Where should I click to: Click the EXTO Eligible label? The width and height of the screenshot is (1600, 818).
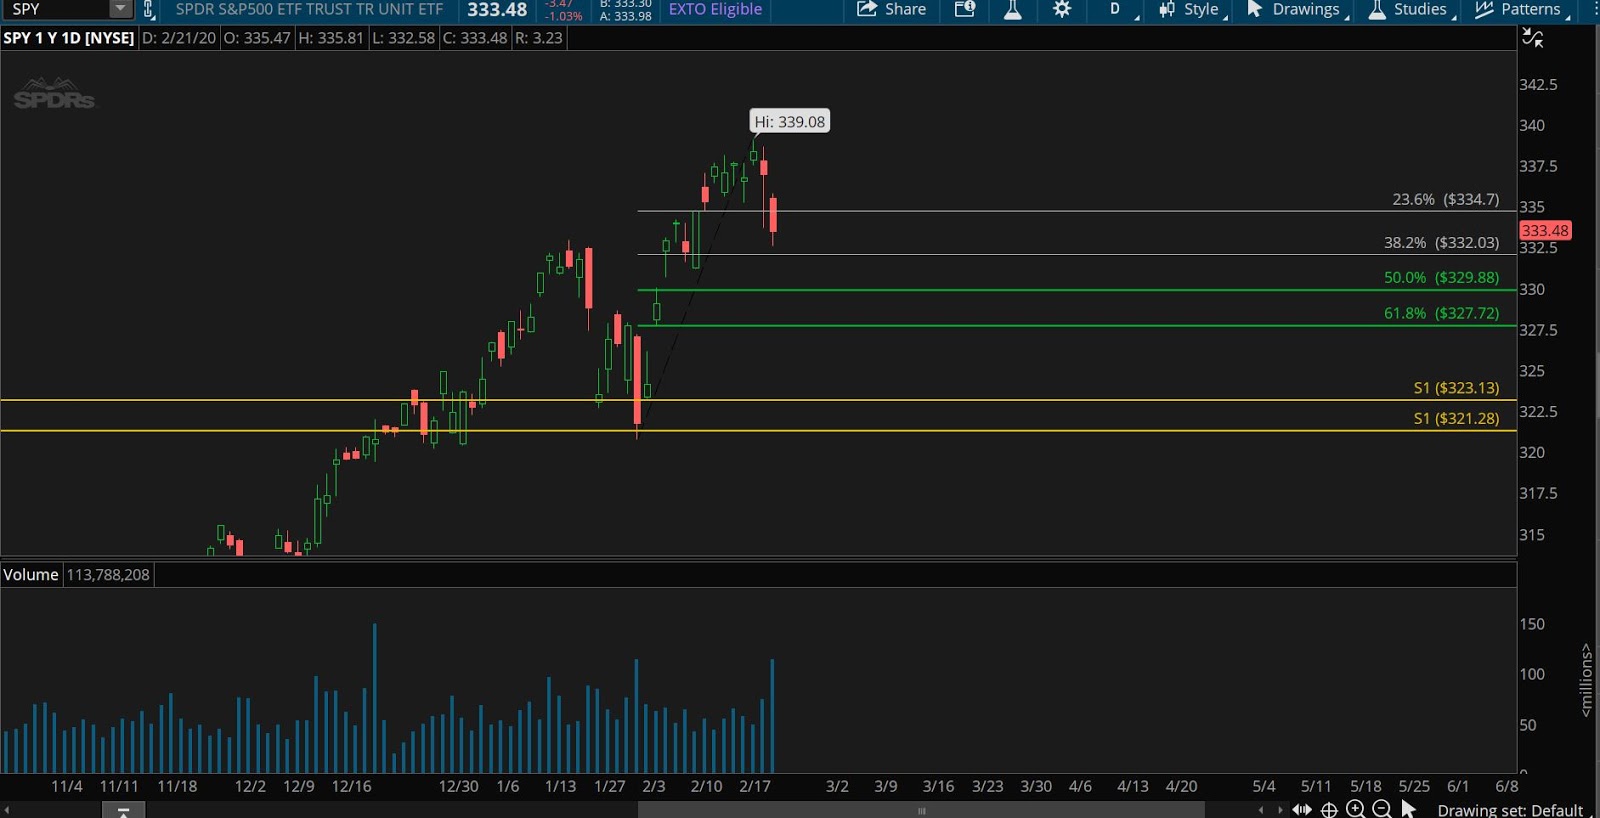pyautogui.click(x=715, y=9)
